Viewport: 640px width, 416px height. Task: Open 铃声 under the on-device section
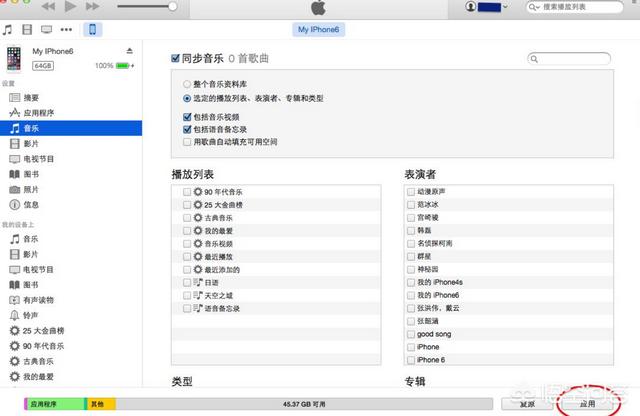pos(31,314)
